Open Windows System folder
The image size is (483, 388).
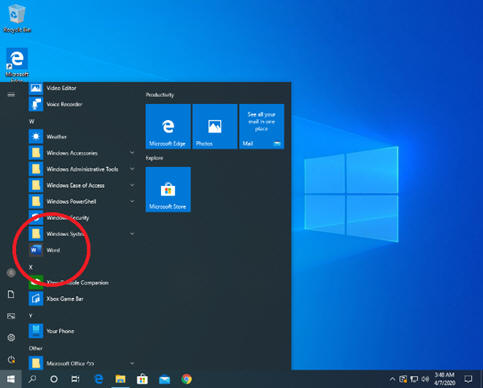tap(82, 234)
